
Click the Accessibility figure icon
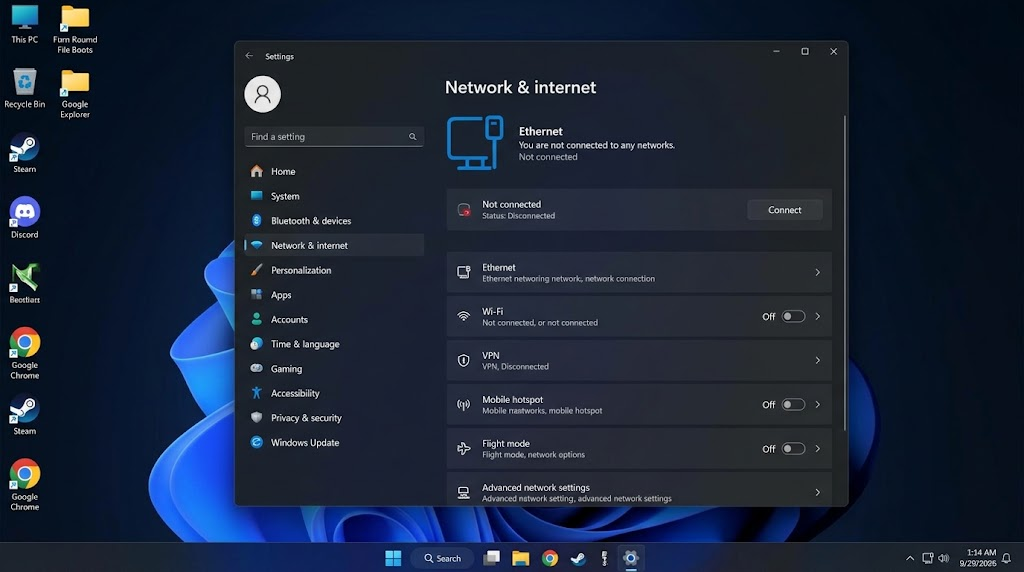[257, 393]
